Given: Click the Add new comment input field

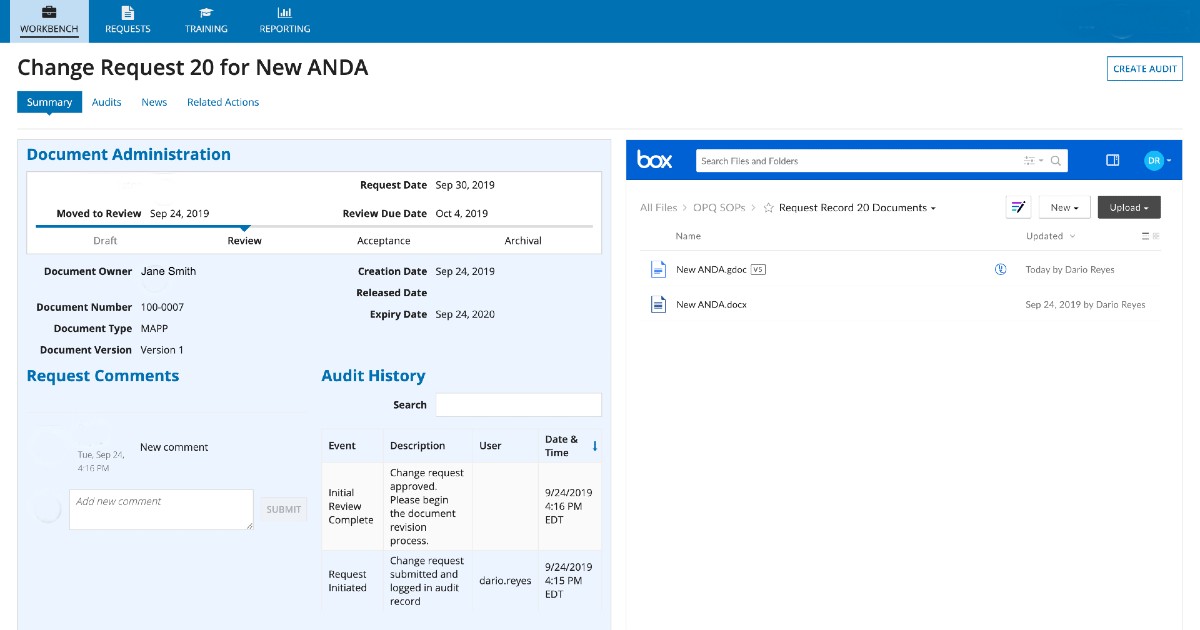Looking at the screenshot, I should (160, 509).
